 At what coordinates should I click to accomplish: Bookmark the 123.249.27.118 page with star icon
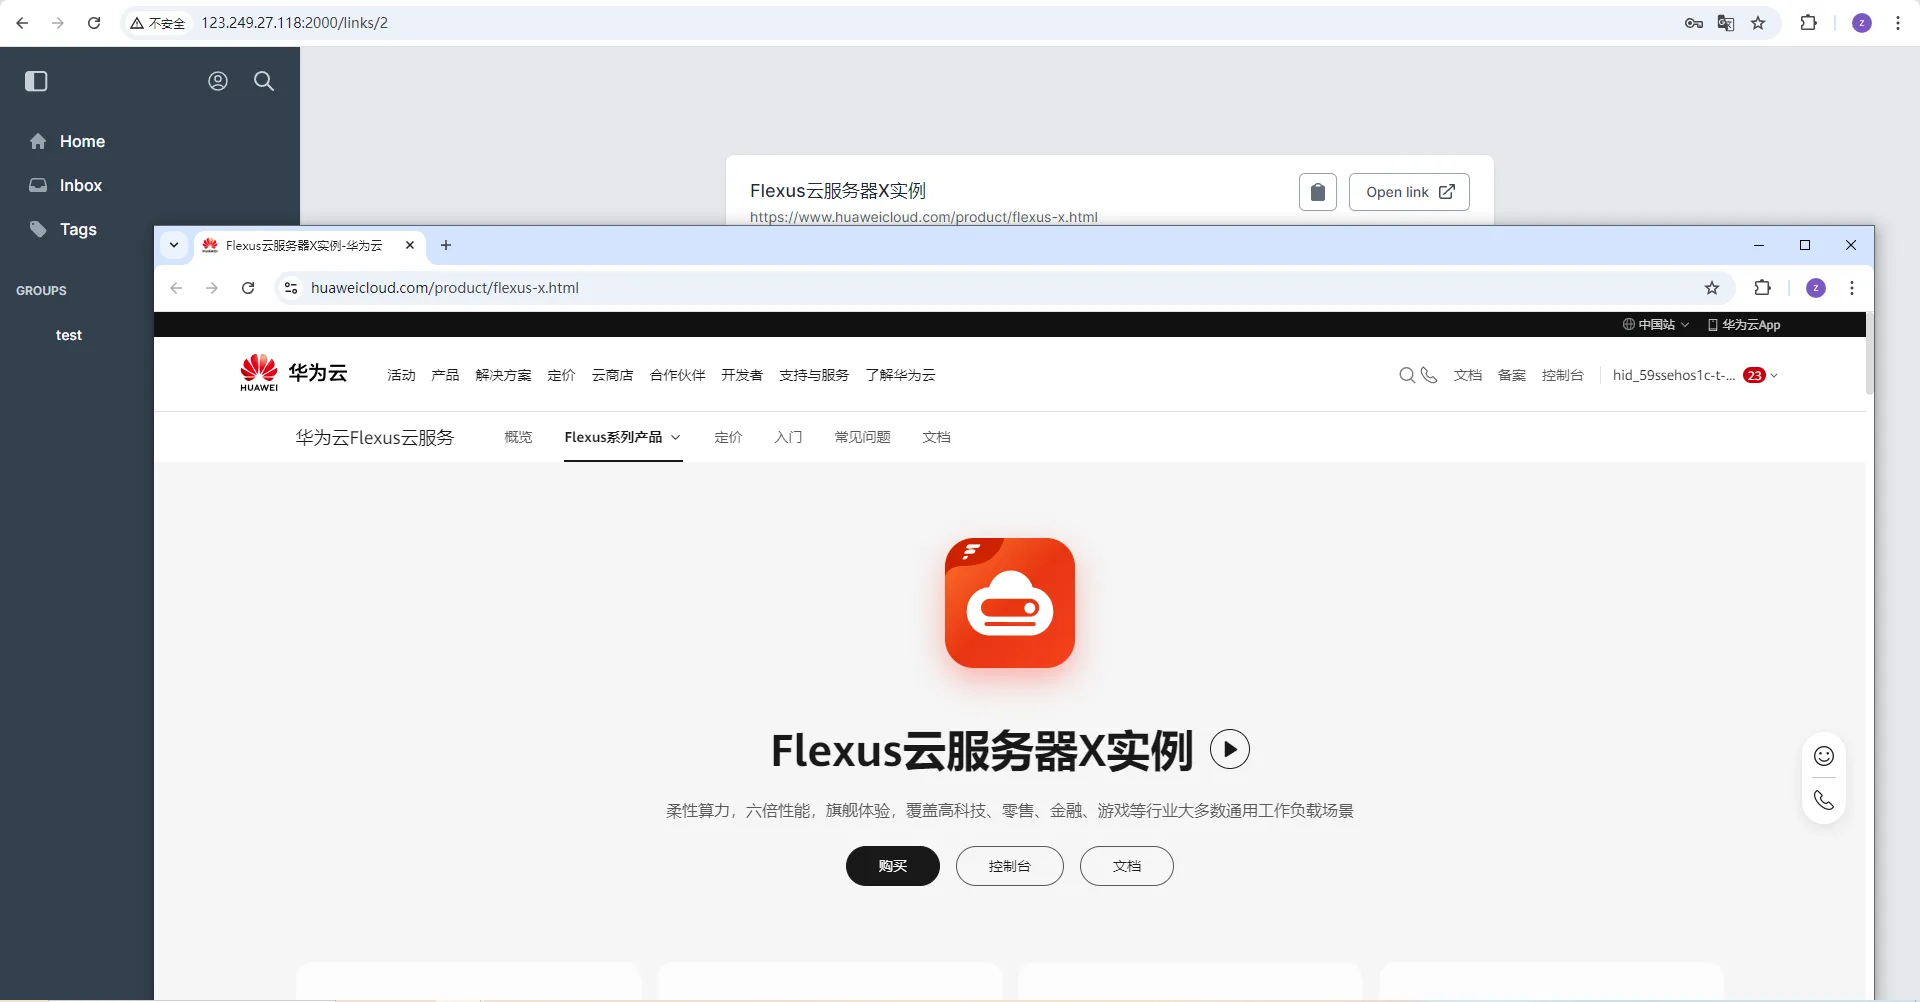click(x=1758, y=23)
